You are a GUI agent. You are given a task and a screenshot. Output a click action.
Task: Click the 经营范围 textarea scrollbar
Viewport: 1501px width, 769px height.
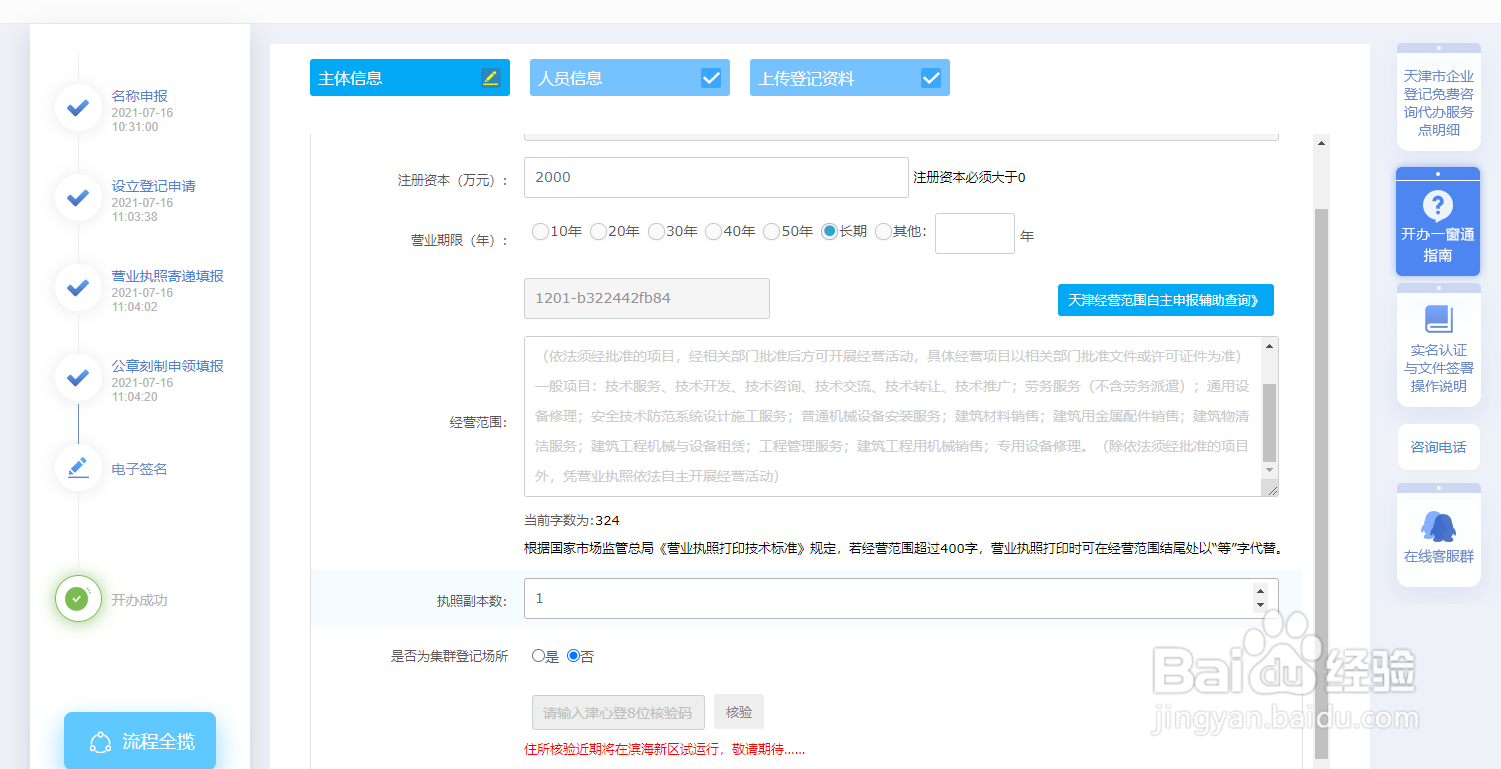(x=1268, y=417)
